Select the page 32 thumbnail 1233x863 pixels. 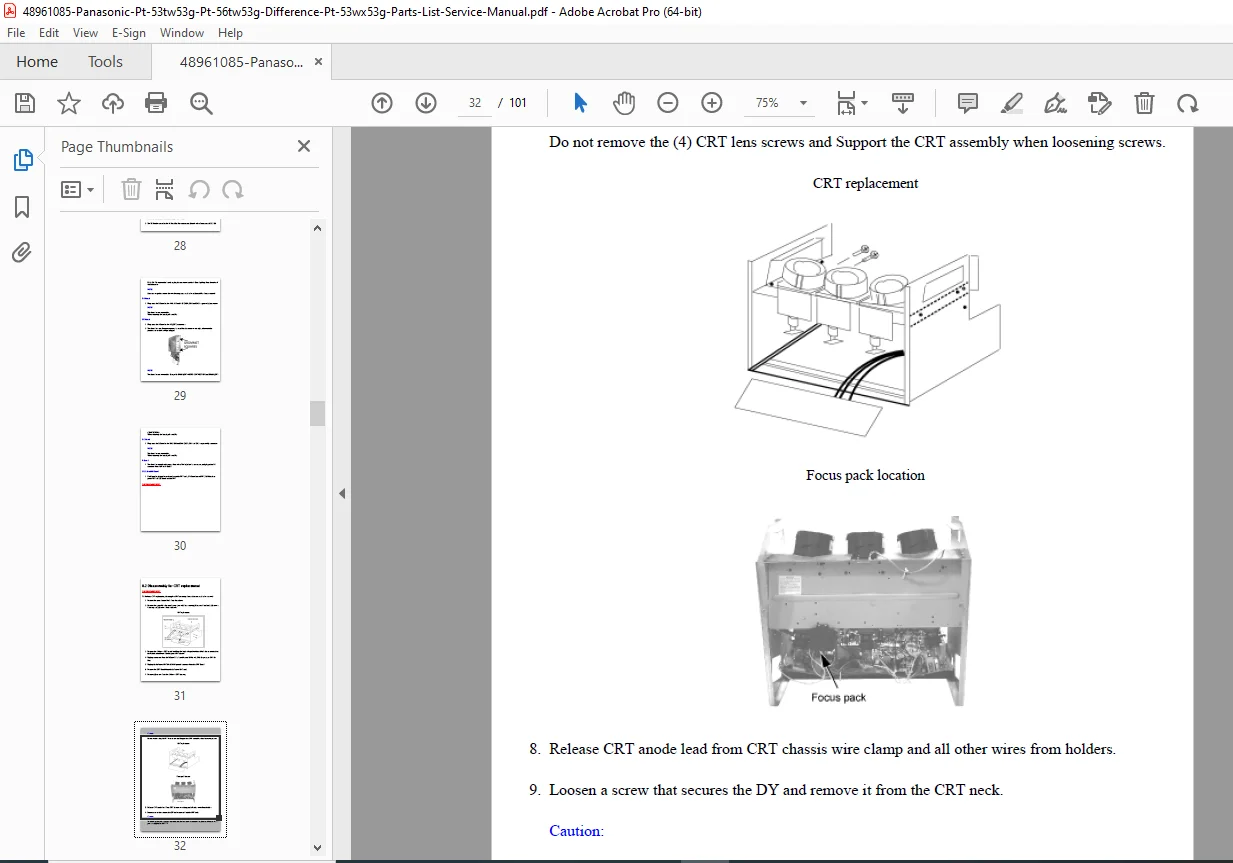[180, 779]
